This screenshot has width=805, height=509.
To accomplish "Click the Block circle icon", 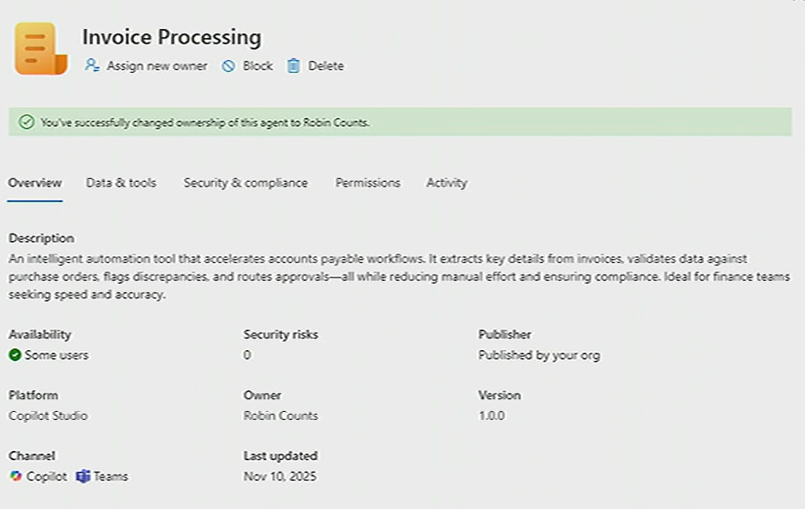I will (x=229, y=66).
